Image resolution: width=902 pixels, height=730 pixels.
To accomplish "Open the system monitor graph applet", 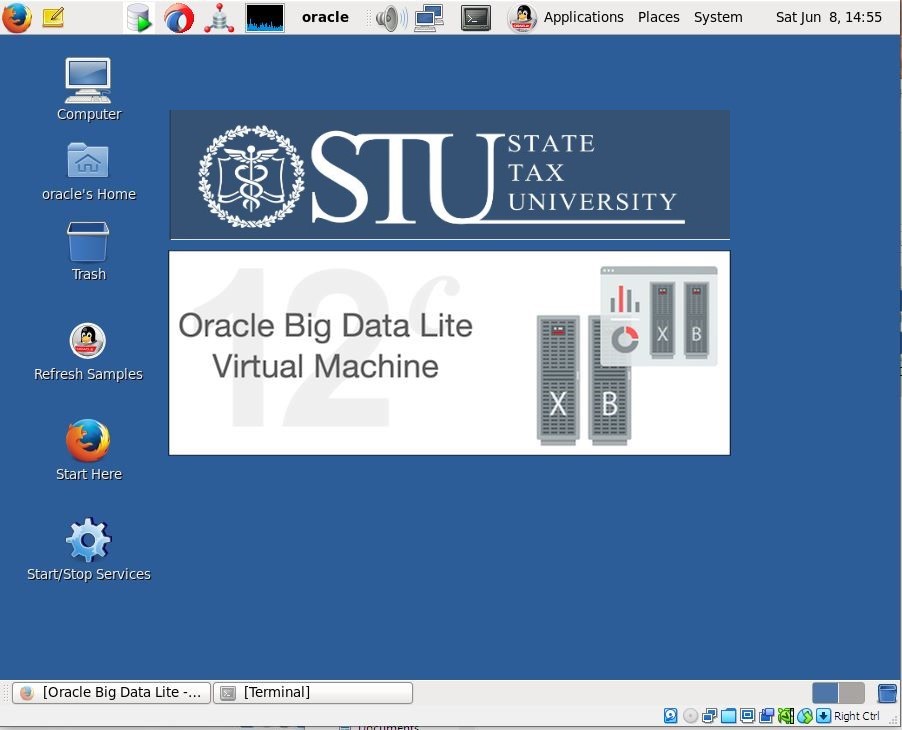I will coord(265,17).
